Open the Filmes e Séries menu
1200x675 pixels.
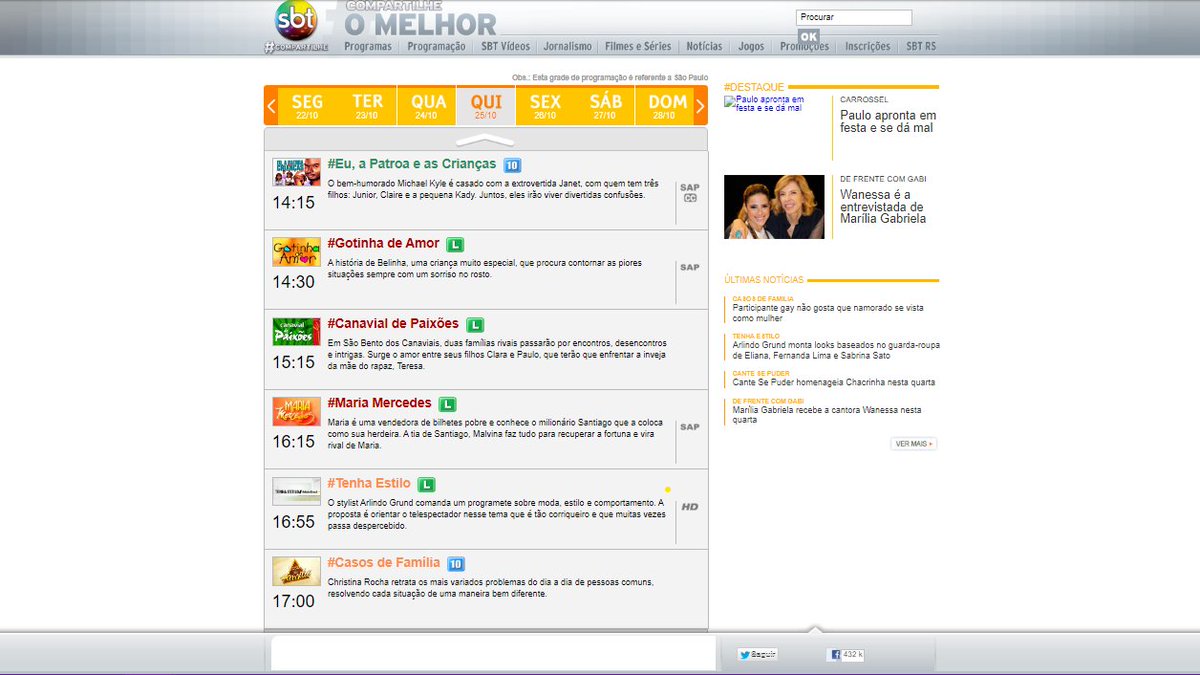638,46
